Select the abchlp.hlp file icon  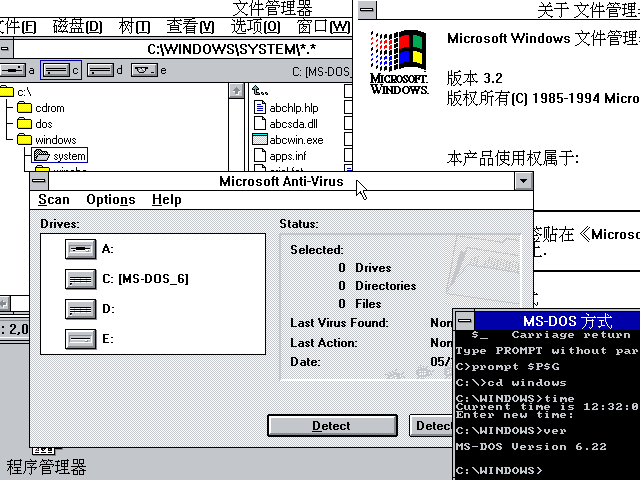pyautogui.click(x=260, y=107)
